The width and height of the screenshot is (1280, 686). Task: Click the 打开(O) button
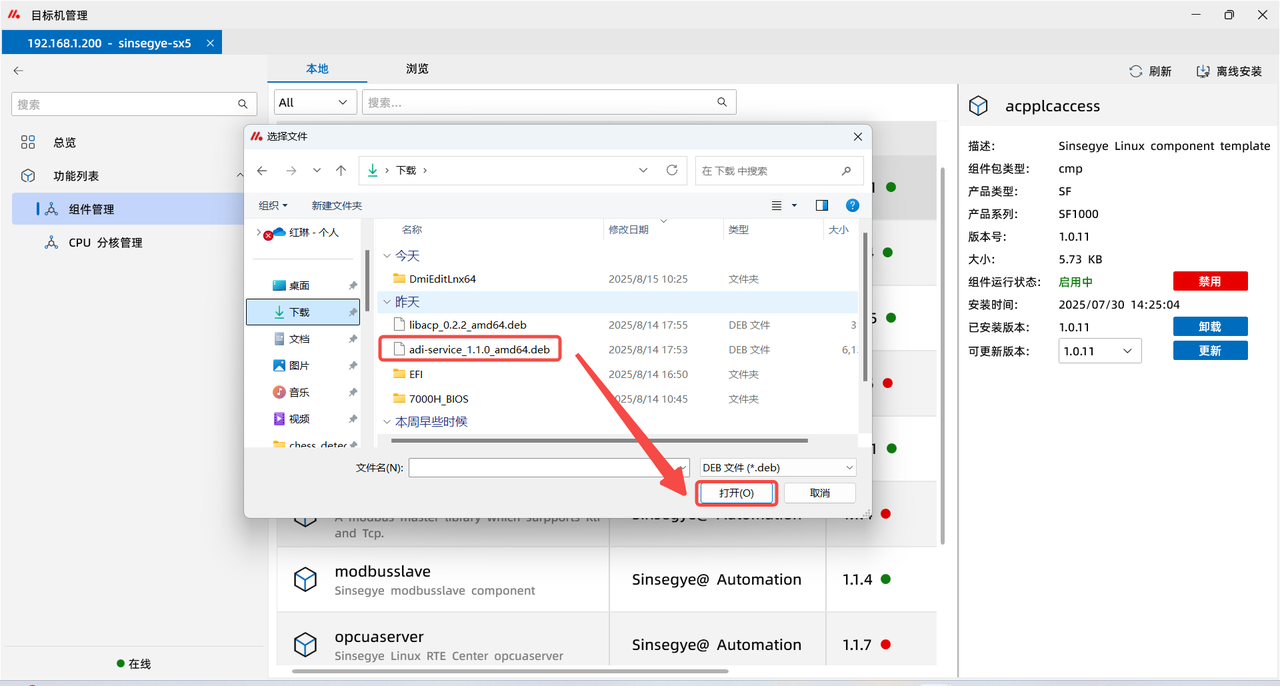point(736,493)
